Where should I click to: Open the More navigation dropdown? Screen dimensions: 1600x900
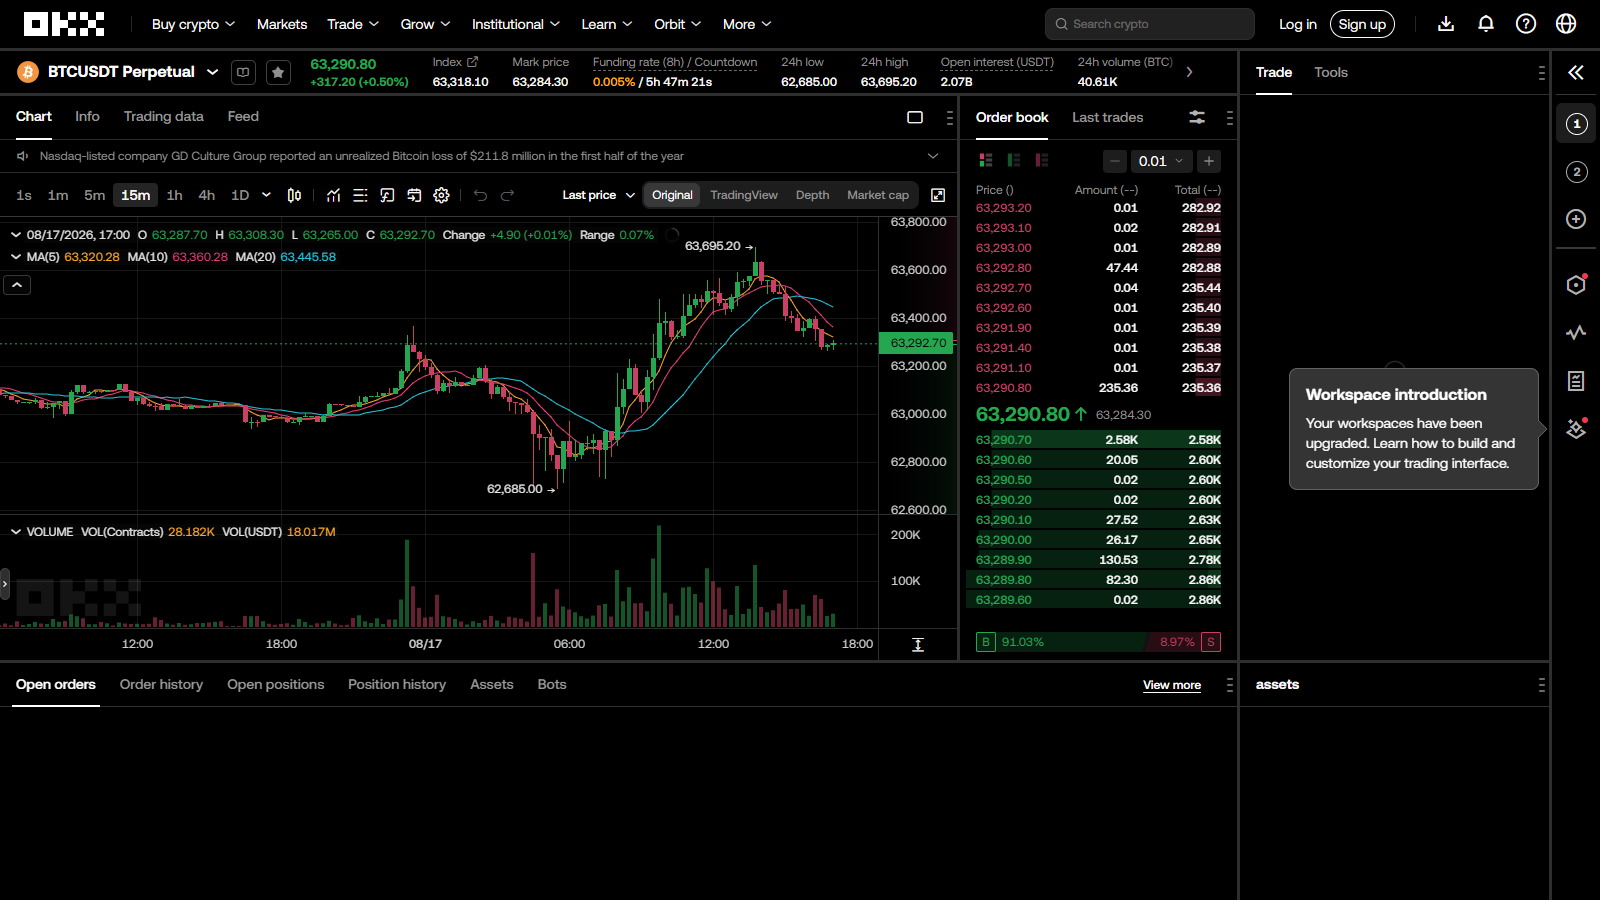coord(747,24)
